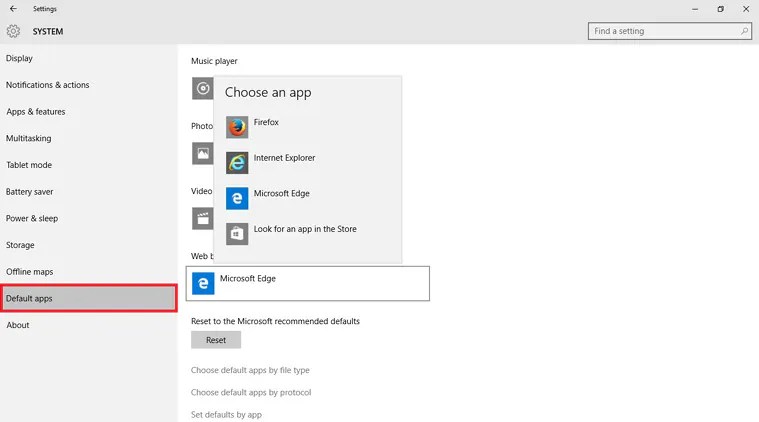Select Internet Explorer label in popup
Image resolution: width=759 pixels, height=422 pixels.
pos(284,158)
